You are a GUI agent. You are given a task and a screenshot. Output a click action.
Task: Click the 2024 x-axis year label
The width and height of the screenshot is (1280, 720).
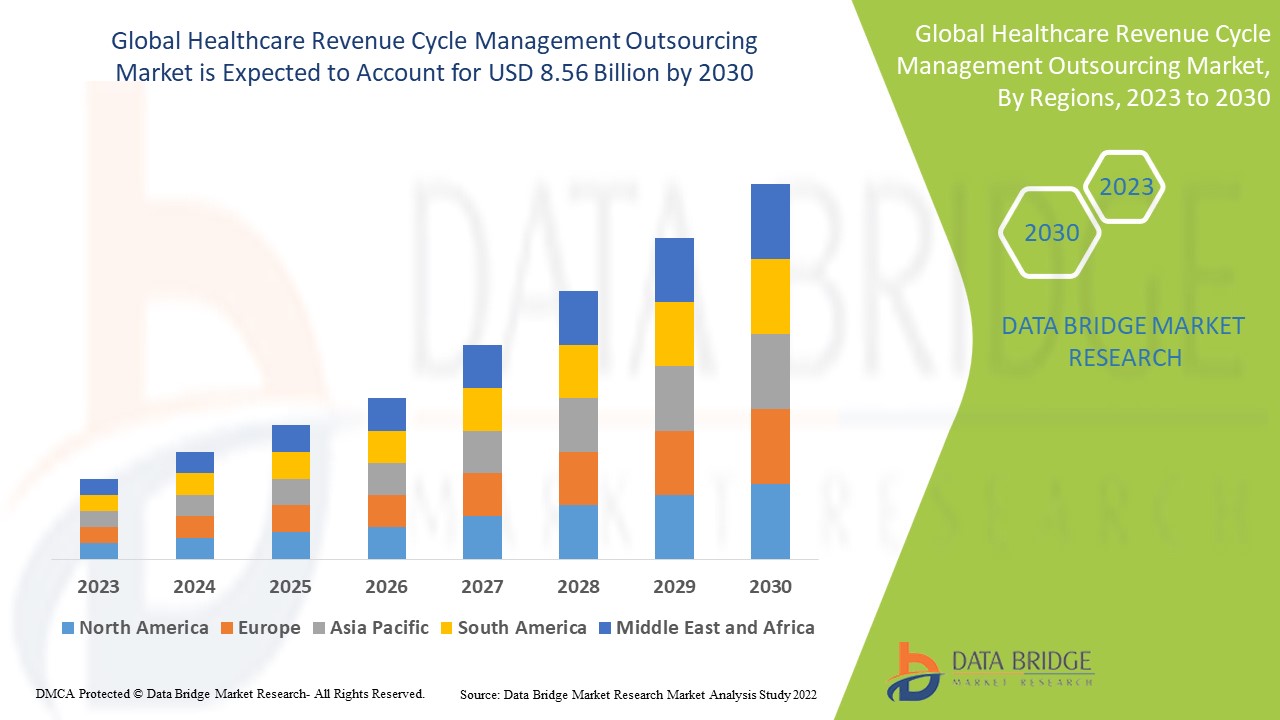coord(194,587)
